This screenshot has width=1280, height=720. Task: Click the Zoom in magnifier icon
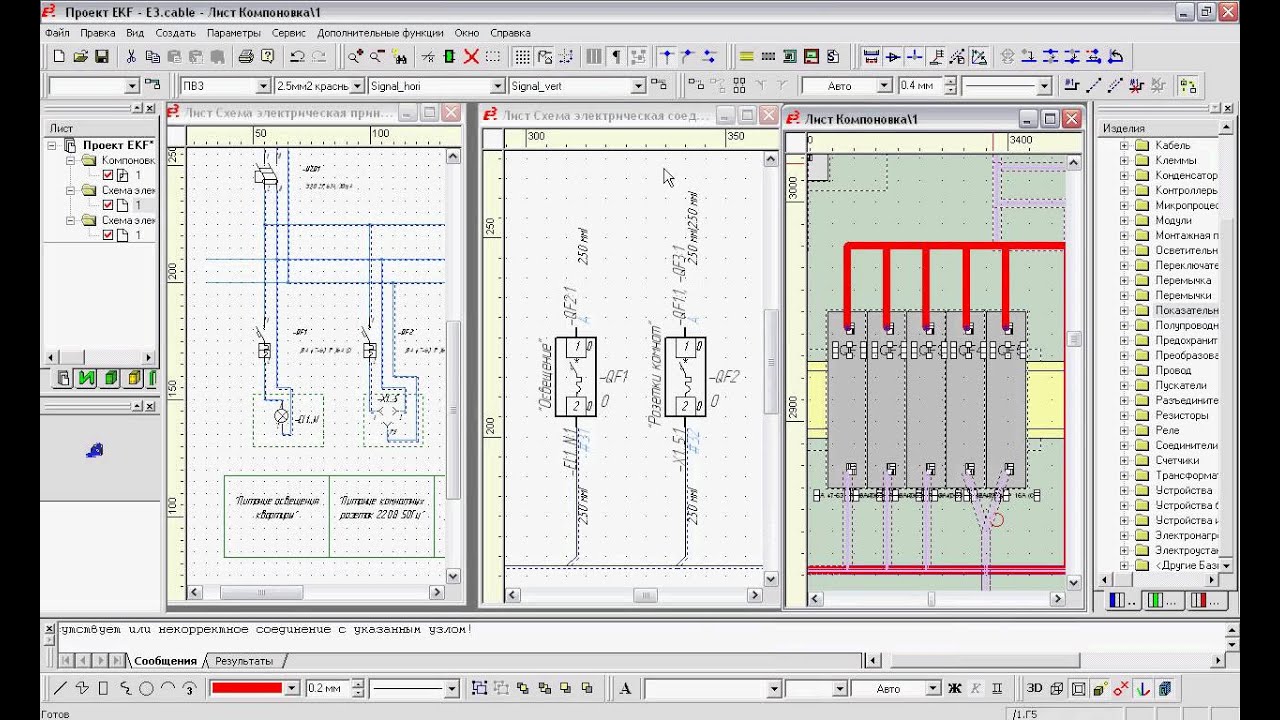pos(355,56)
